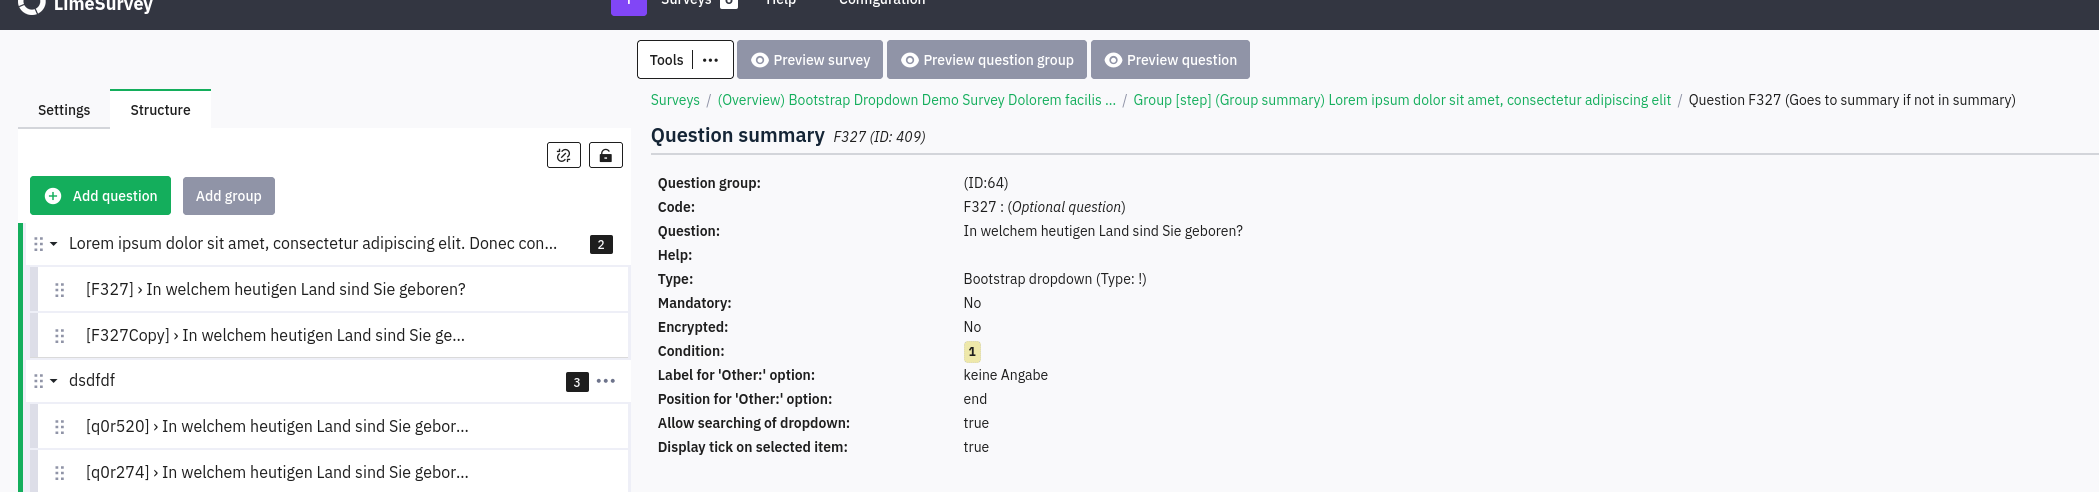
Task: Select F327Copy question in the tree
Action: [275, 336]
